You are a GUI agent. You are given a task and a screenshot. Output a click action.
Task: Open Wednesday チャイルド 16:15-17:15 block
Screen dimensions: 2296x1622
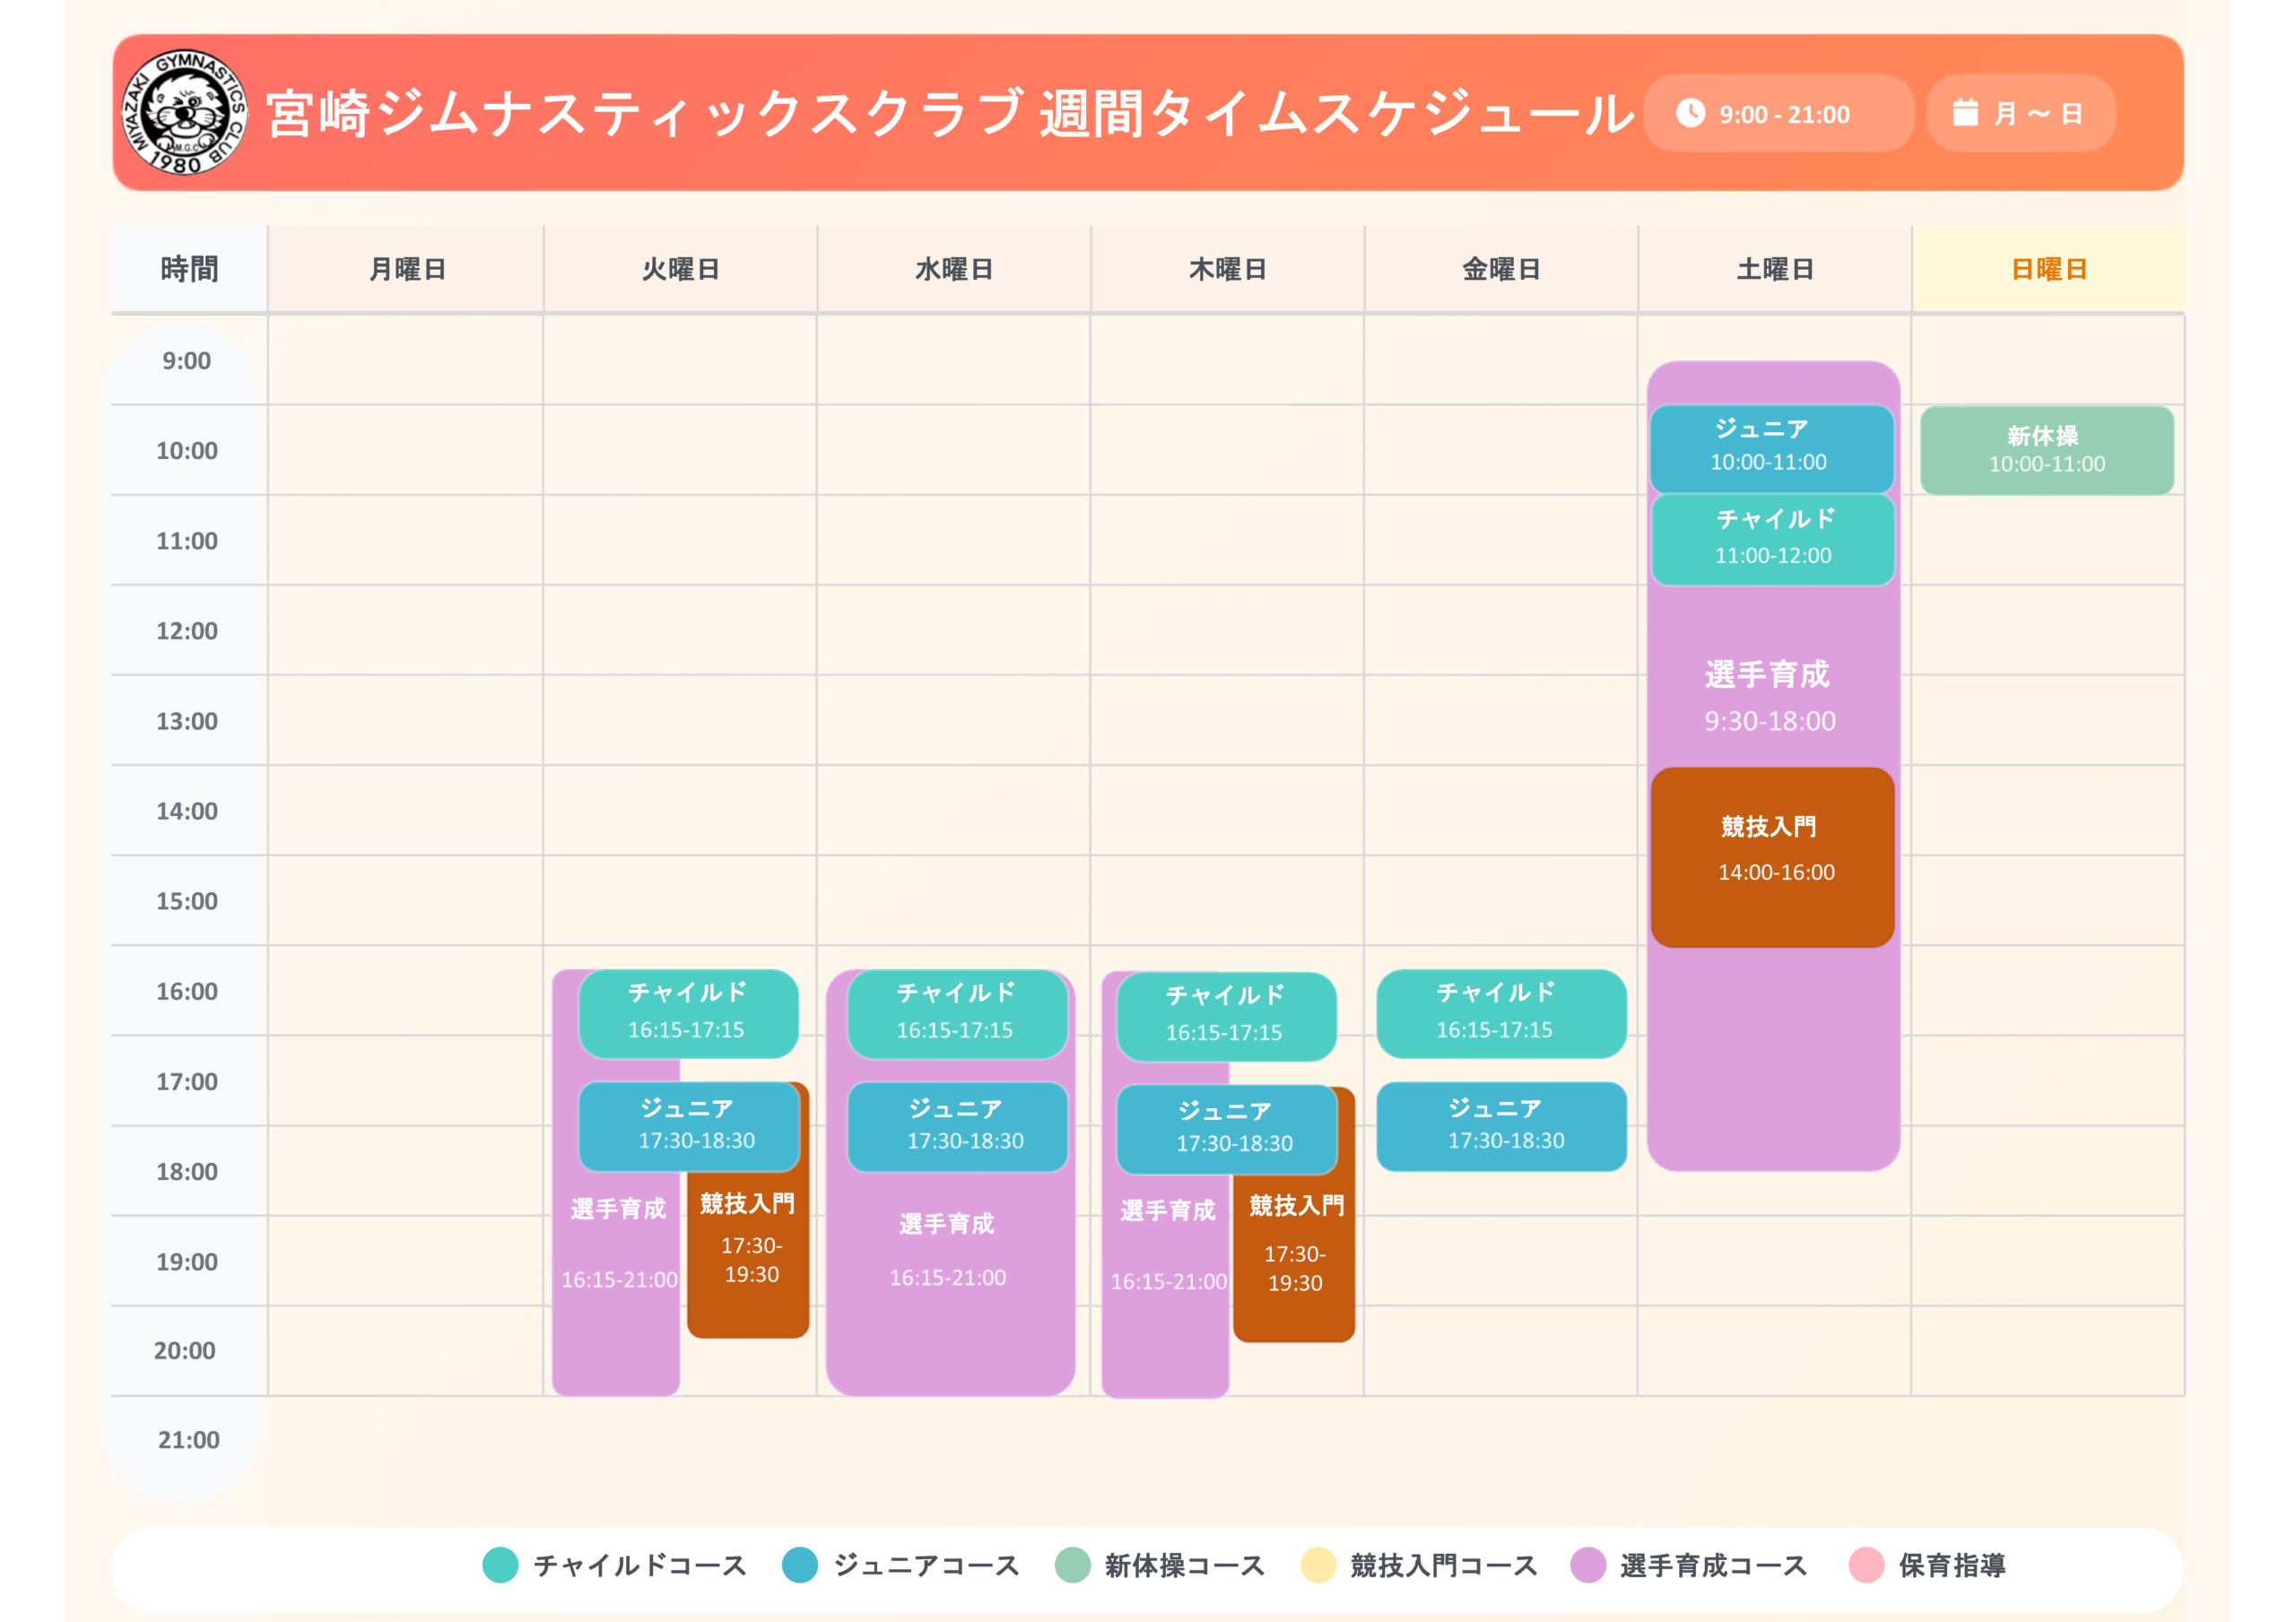[x=957, y=1013]
